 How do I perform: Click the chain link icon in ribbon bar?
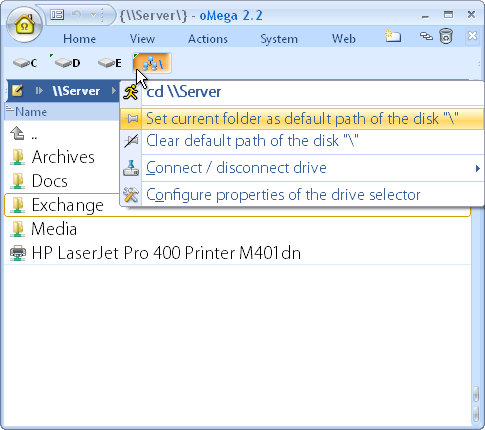pos(426,36)
